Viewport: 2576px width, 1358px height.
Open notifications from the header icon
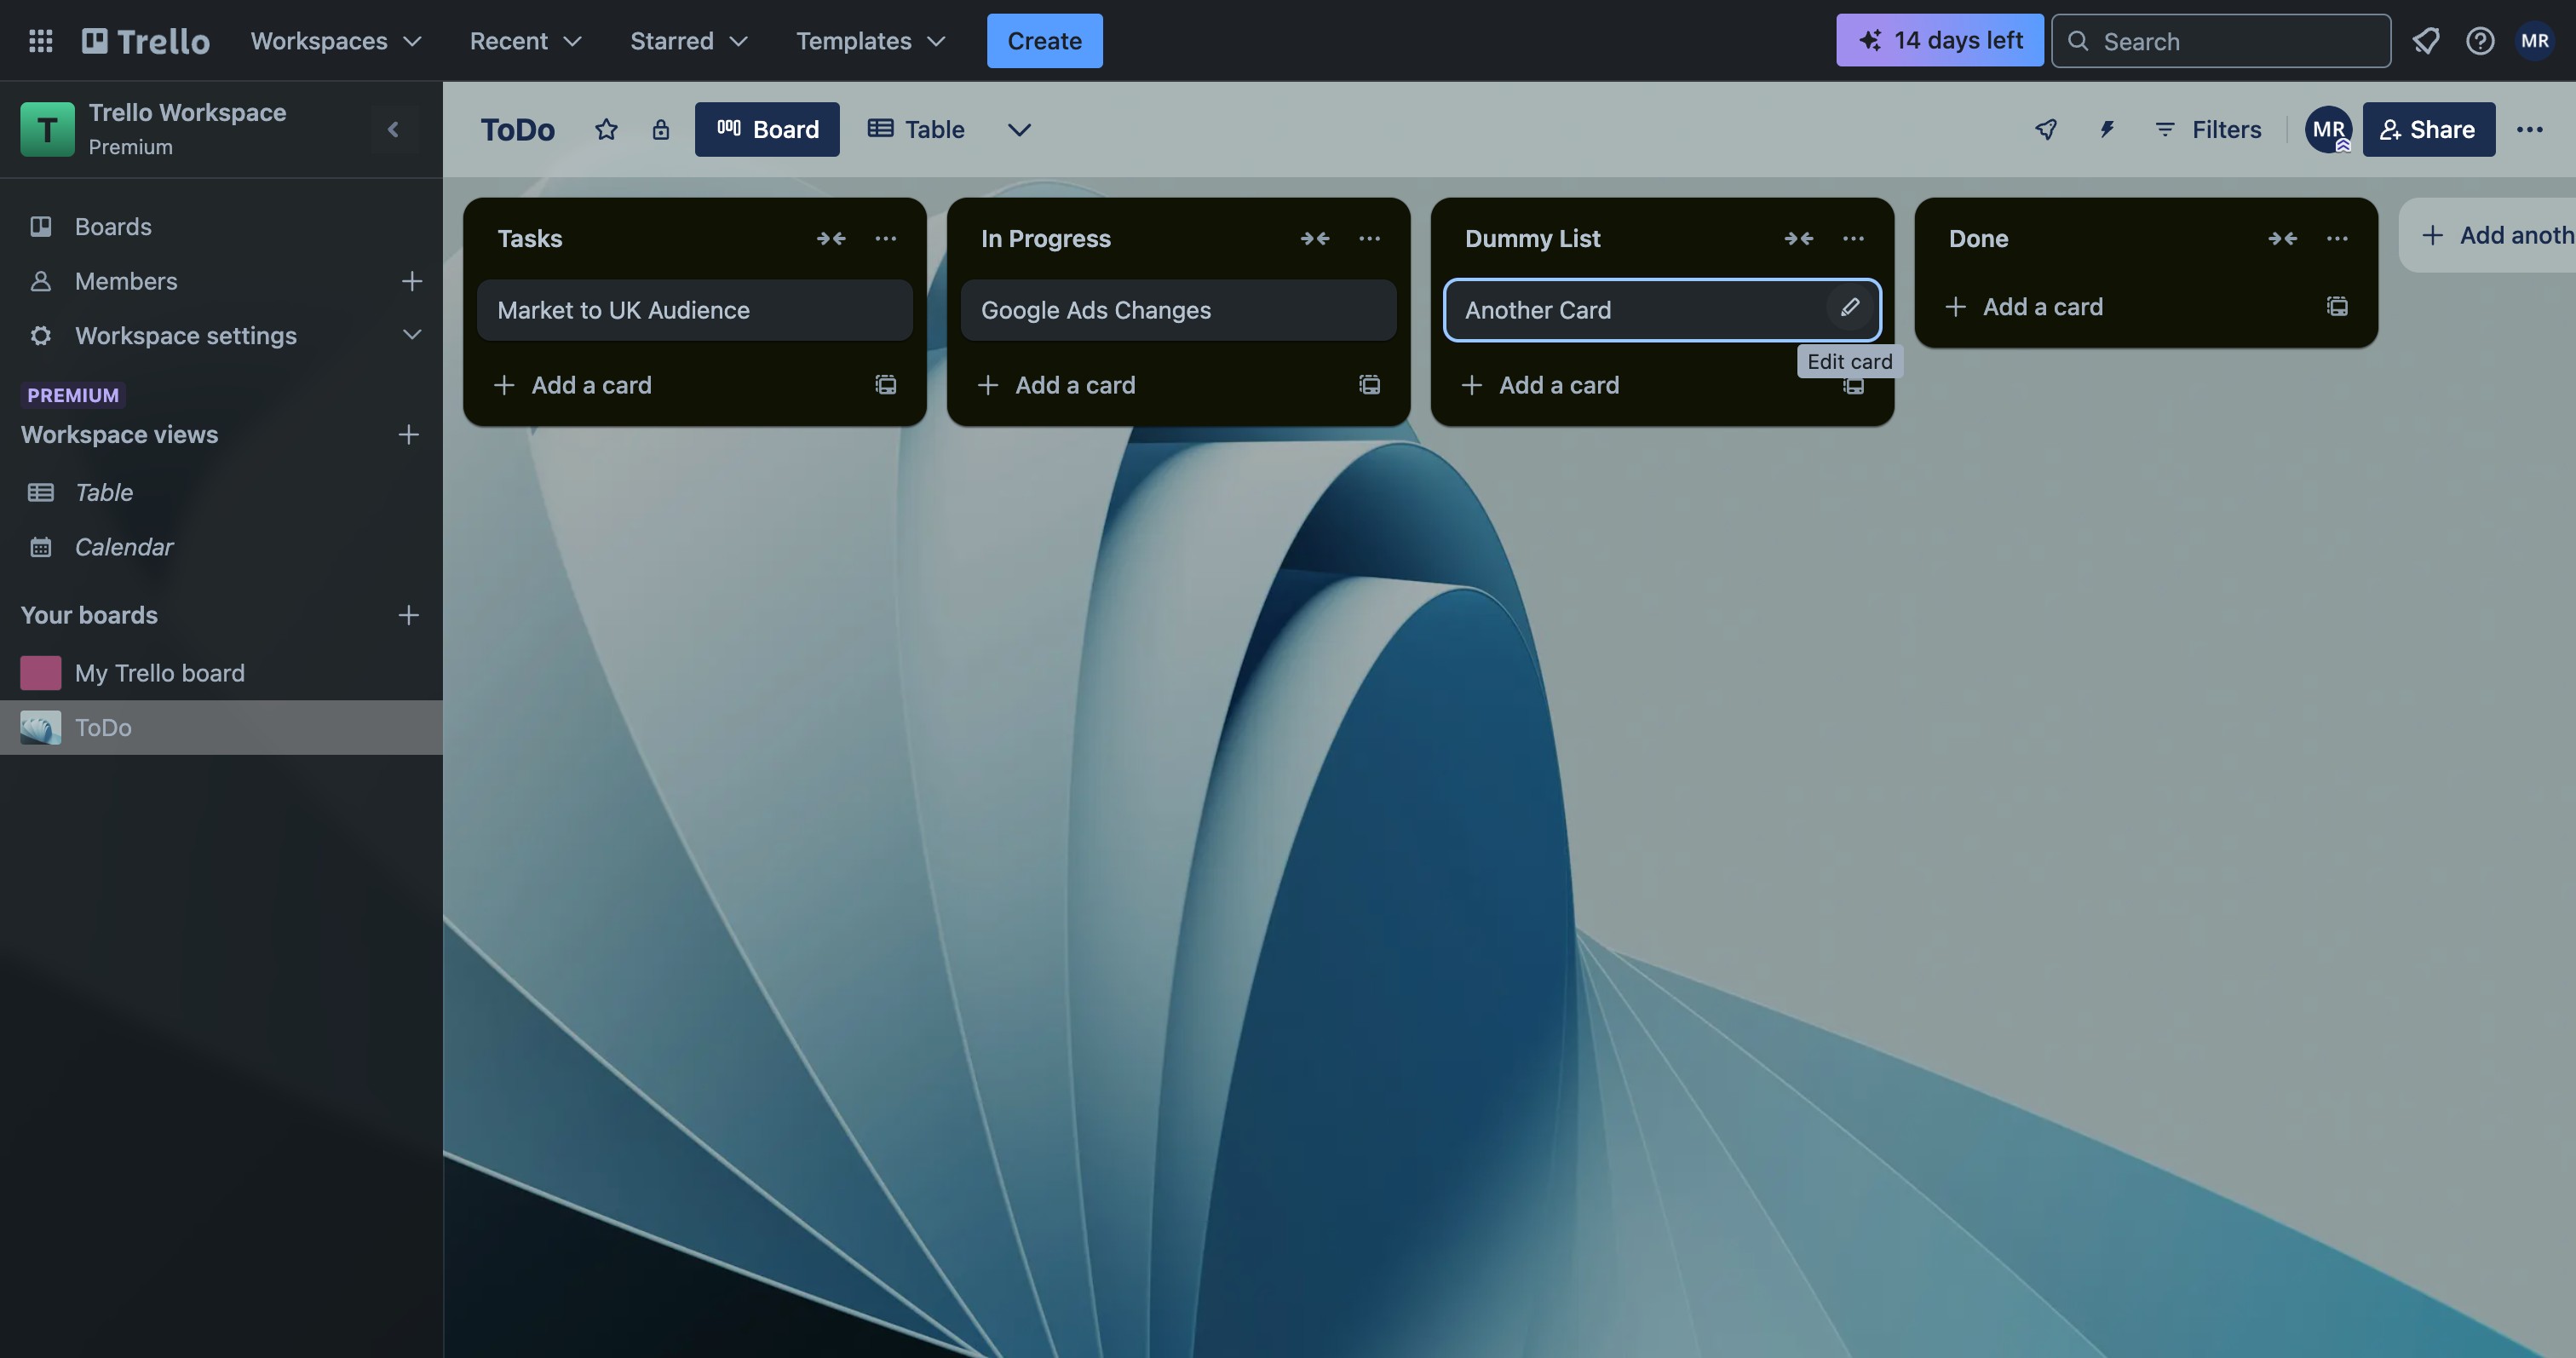click(2426, 41)
